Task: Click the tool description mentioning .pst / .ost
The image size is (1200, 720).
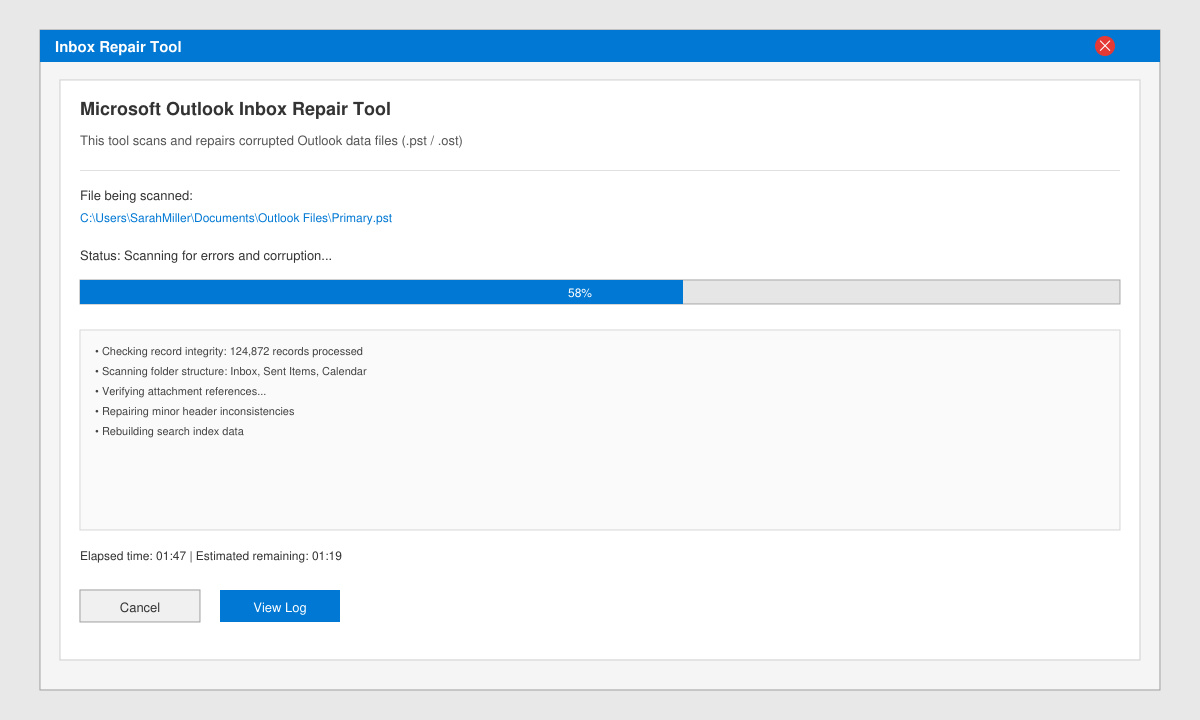Action: 271,141
